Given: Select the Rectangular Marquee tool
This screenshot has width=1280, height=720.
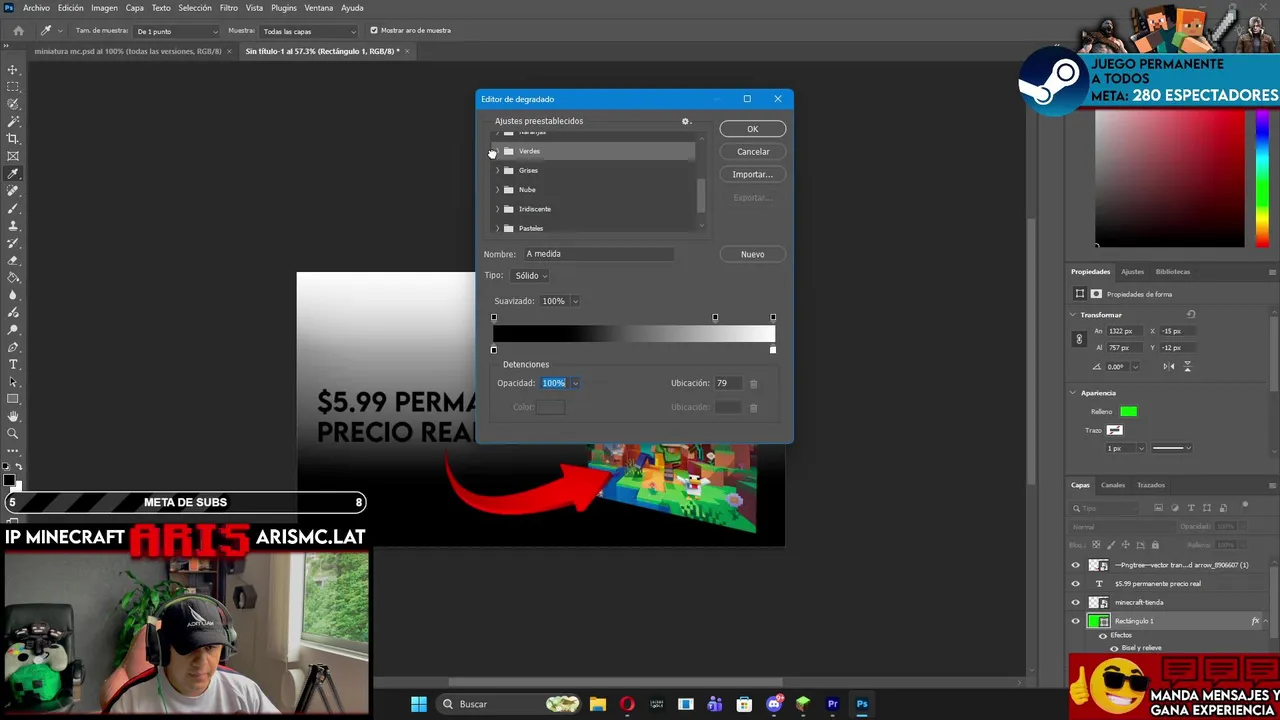Looking at the screenshot, I should point(13,87).
